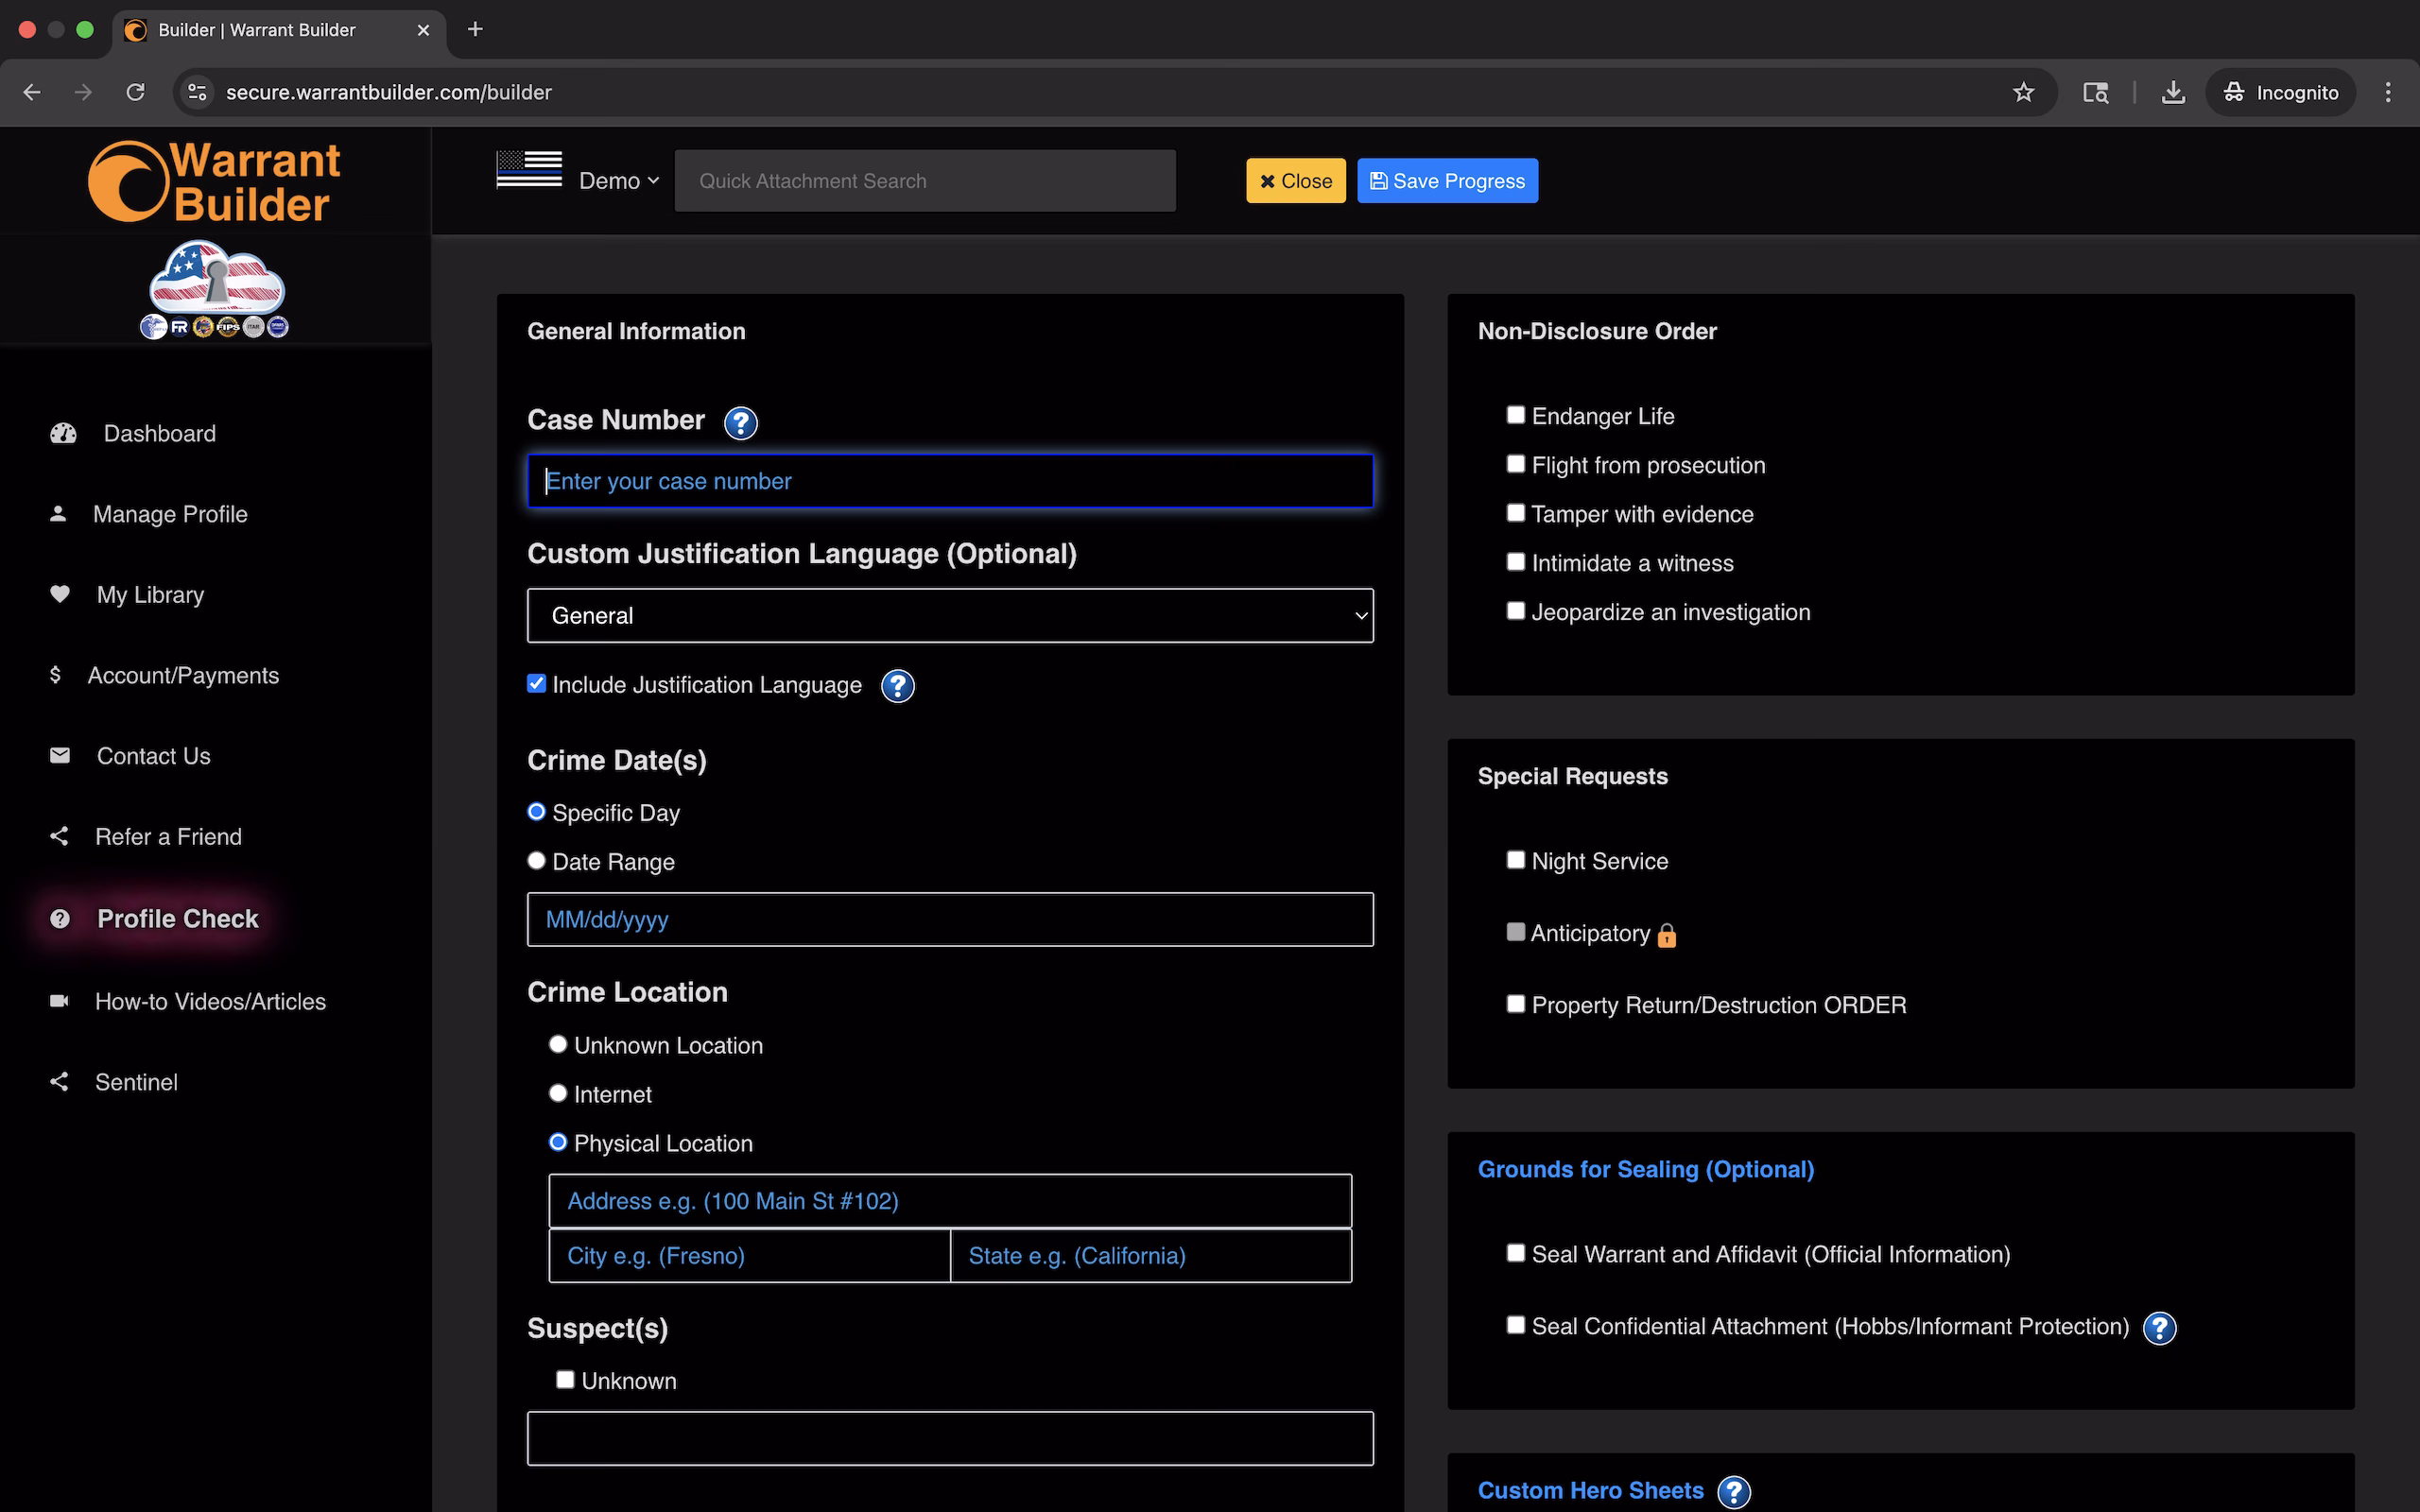Screen dimensions: 2420x1512
Task: Select the Date Range radio button
Action: pyautogui.click(x=537, y=861)
